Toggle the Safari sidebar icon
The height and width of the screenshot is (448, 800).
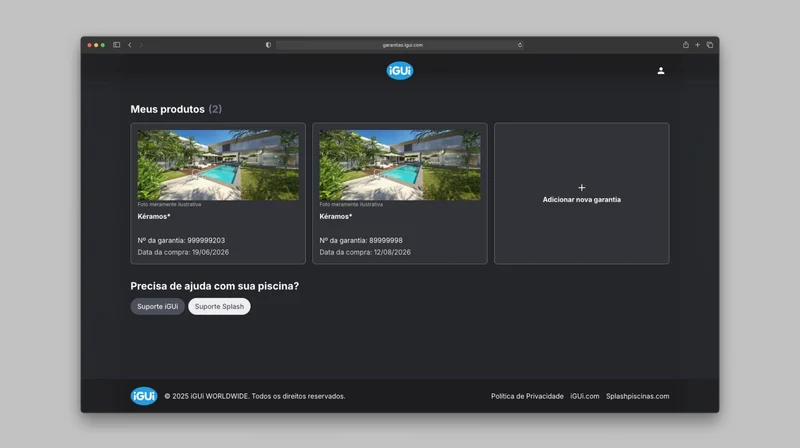[x=116, y=45]
